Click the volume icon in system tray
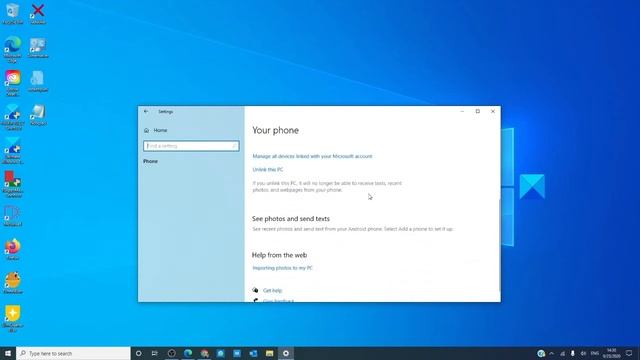 pyautogui.click(x=583, y=353)
